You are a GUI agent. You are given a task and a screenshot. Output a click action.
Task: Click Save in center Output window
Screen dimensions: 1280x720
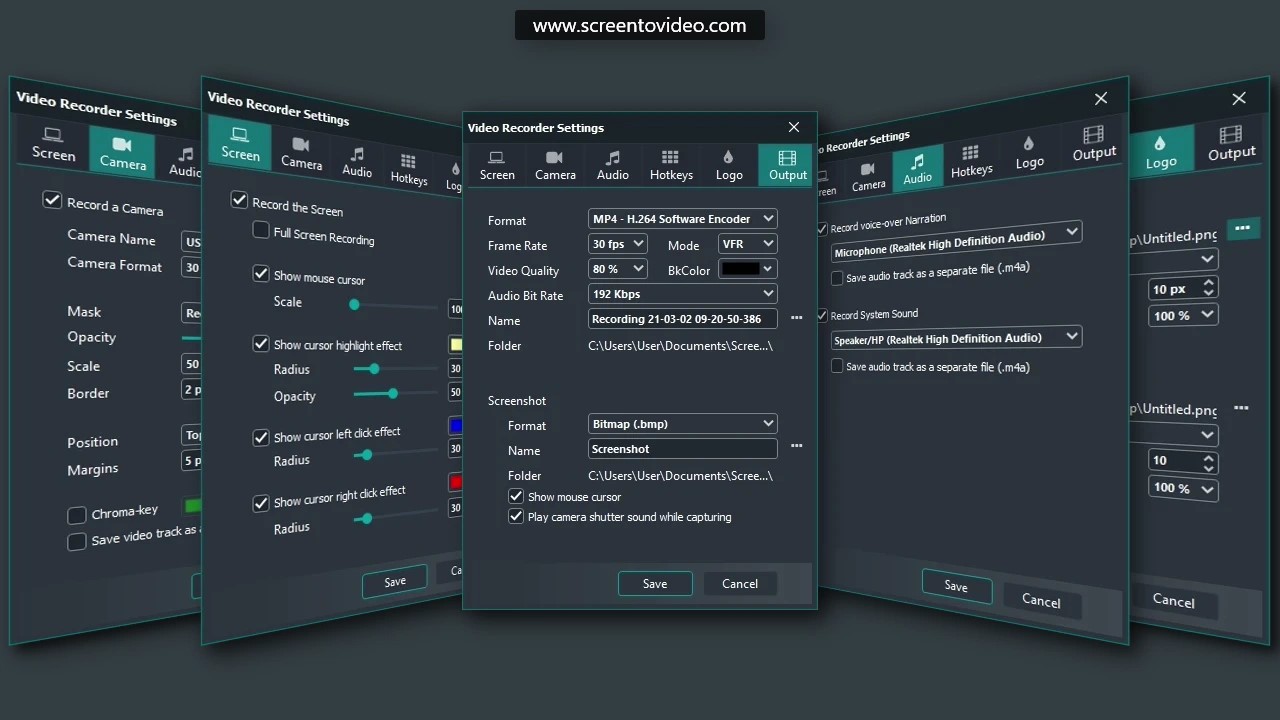[655, 583]
